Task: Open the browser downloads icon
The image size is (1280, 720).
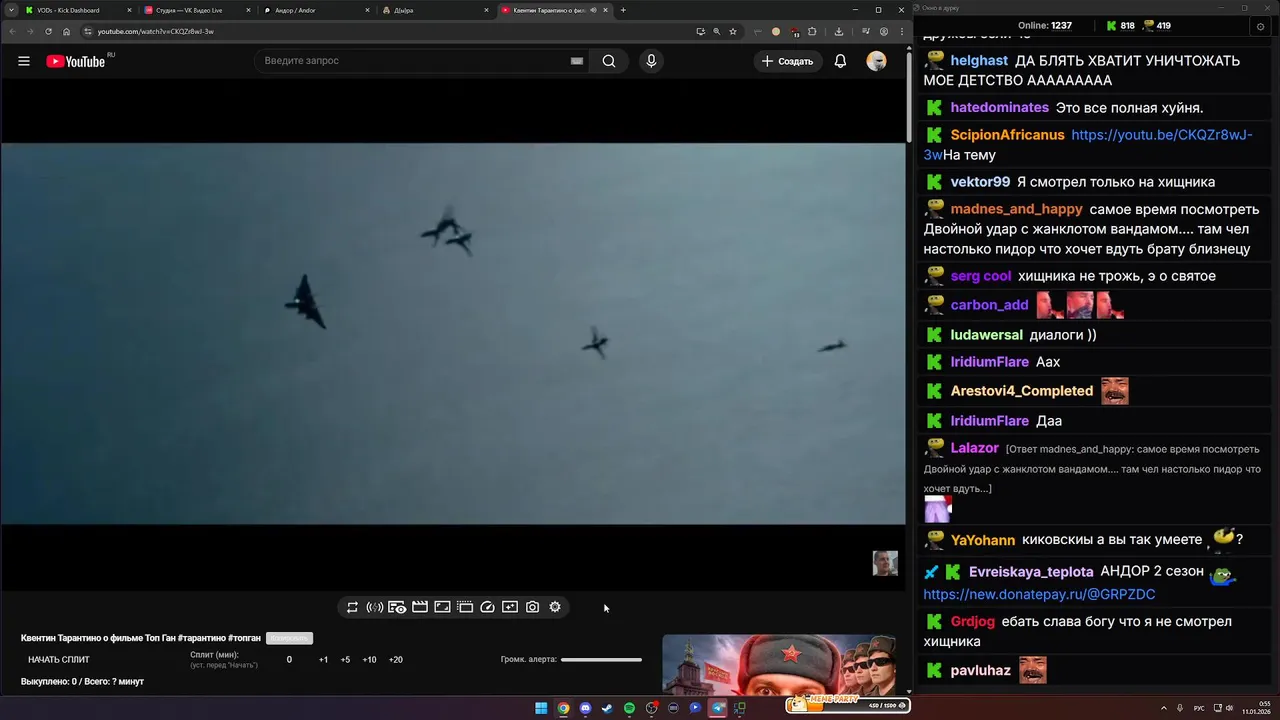Action: point(838,31)
